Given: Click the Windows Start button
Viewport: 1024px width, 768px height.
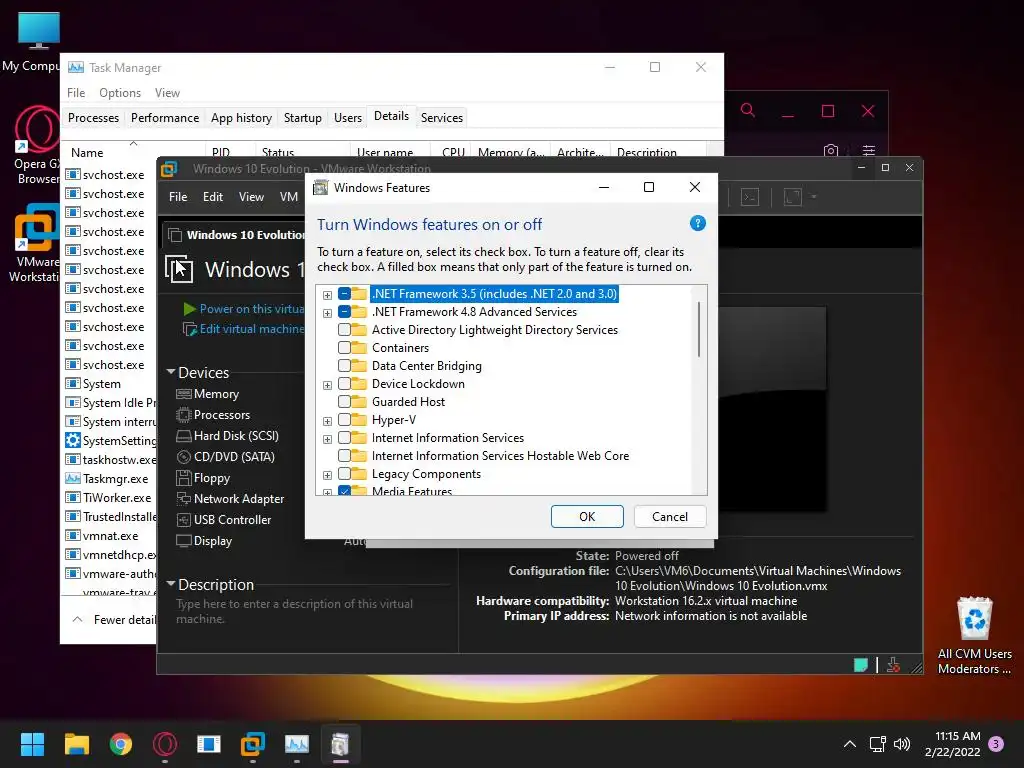Looking at the screenshot, I should tap(32, 744).
